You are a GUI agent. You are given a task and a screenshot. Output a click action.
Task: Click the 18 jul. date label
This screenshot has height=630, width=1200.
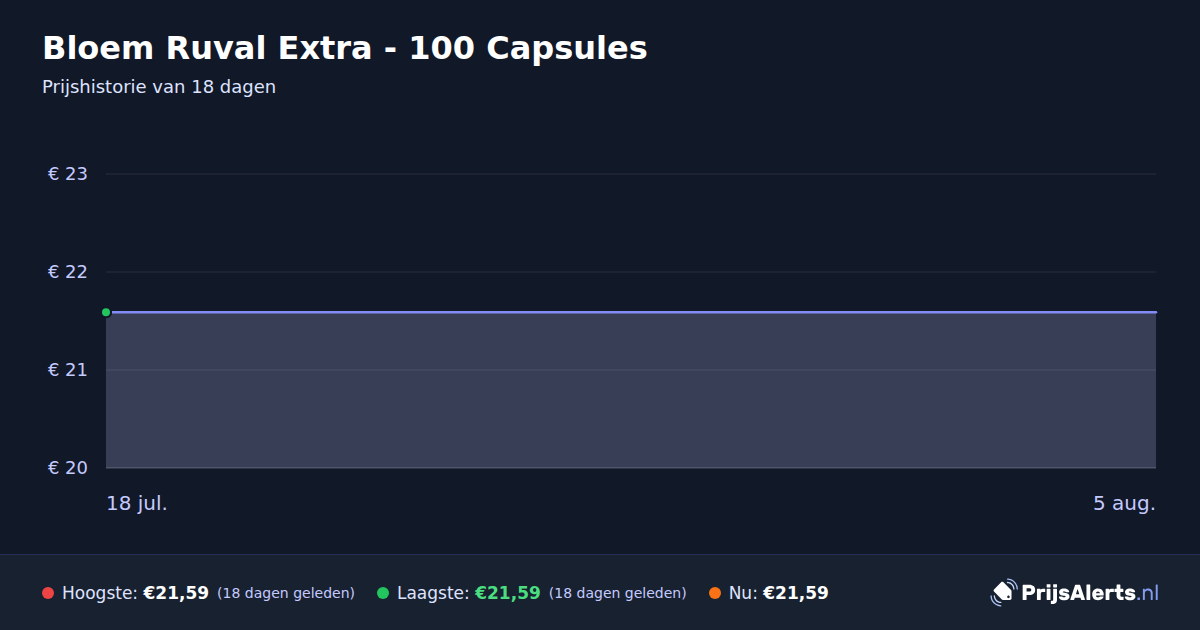[x=137, y=503]
